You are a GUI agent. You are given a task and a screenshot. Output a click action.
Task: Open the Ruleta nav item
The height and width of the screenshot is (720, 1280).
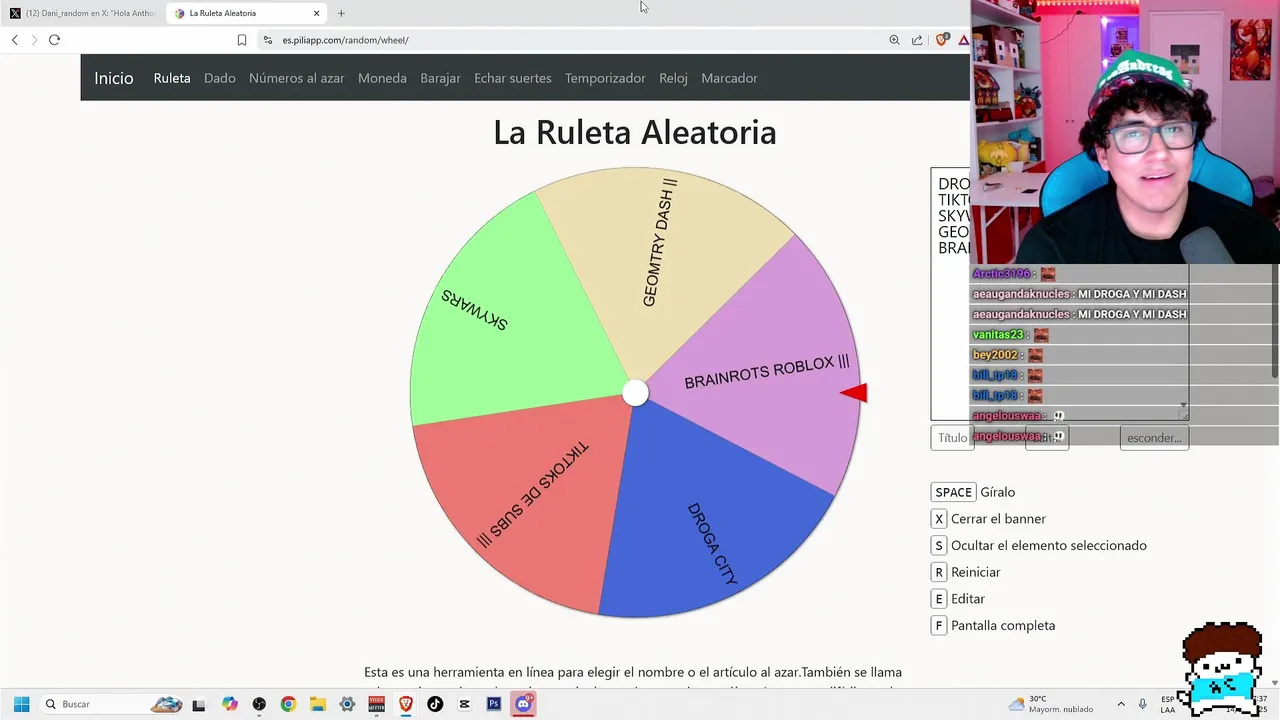(172, 78)
